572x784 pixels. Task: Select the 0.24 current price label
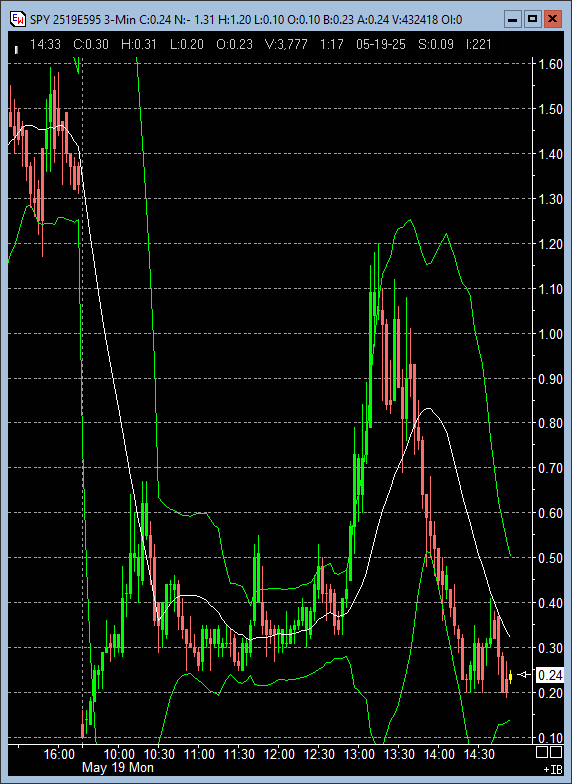[x=550, y=675]
